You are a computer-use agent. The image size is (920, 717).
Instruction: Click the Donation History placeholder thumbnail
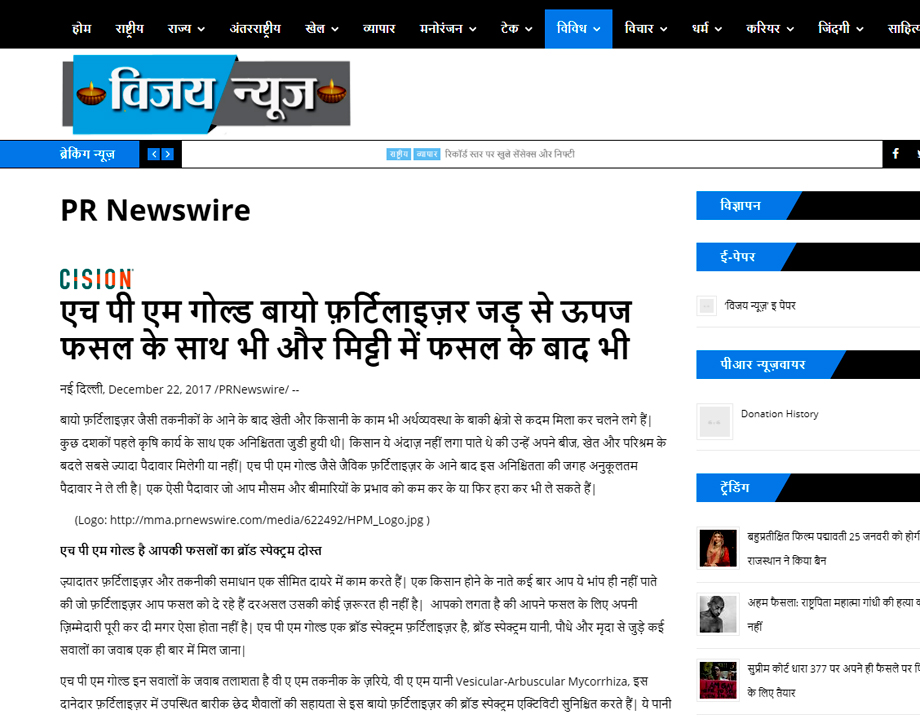click(715, 421)
